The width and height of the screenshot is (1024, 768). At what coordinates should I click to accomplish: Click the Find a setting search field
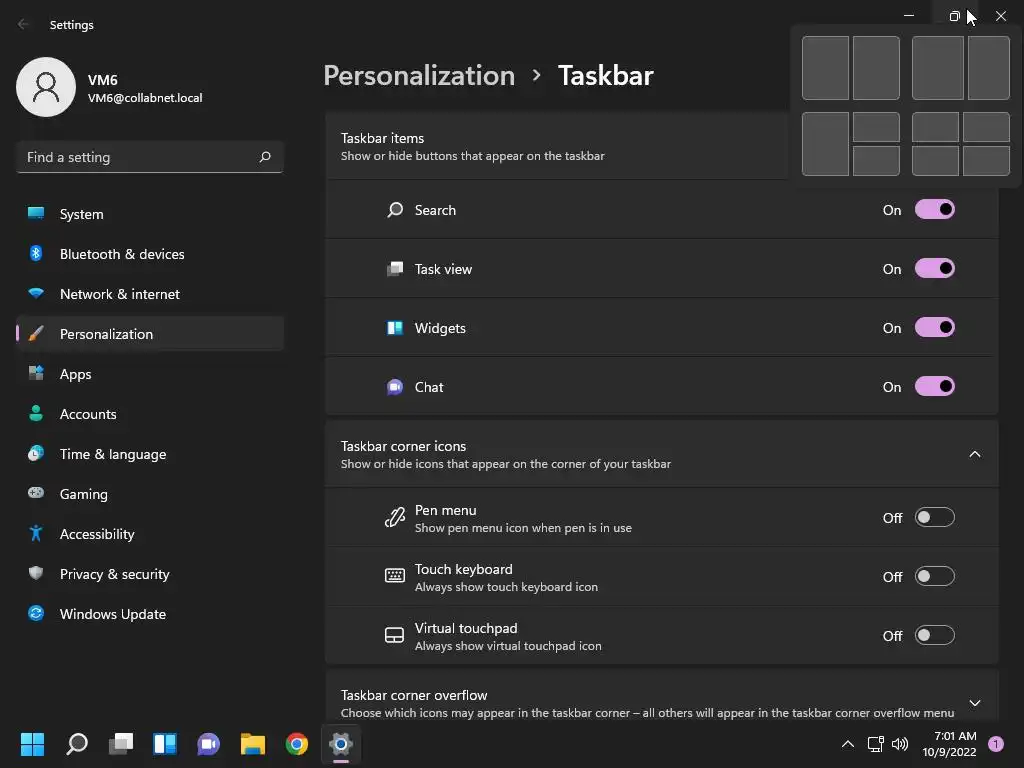click(150, 157)
